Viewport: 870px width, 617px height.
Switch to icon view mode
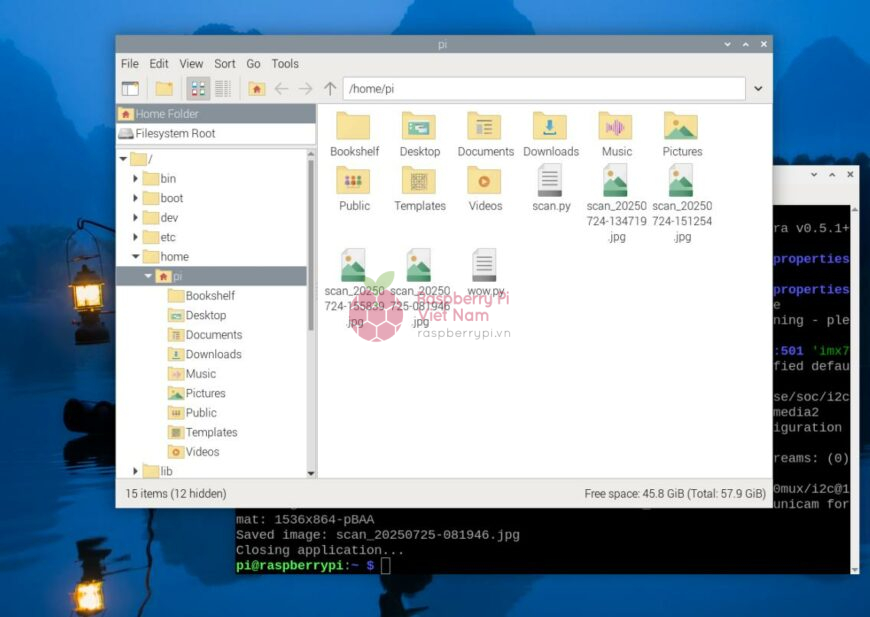(198, 89)
